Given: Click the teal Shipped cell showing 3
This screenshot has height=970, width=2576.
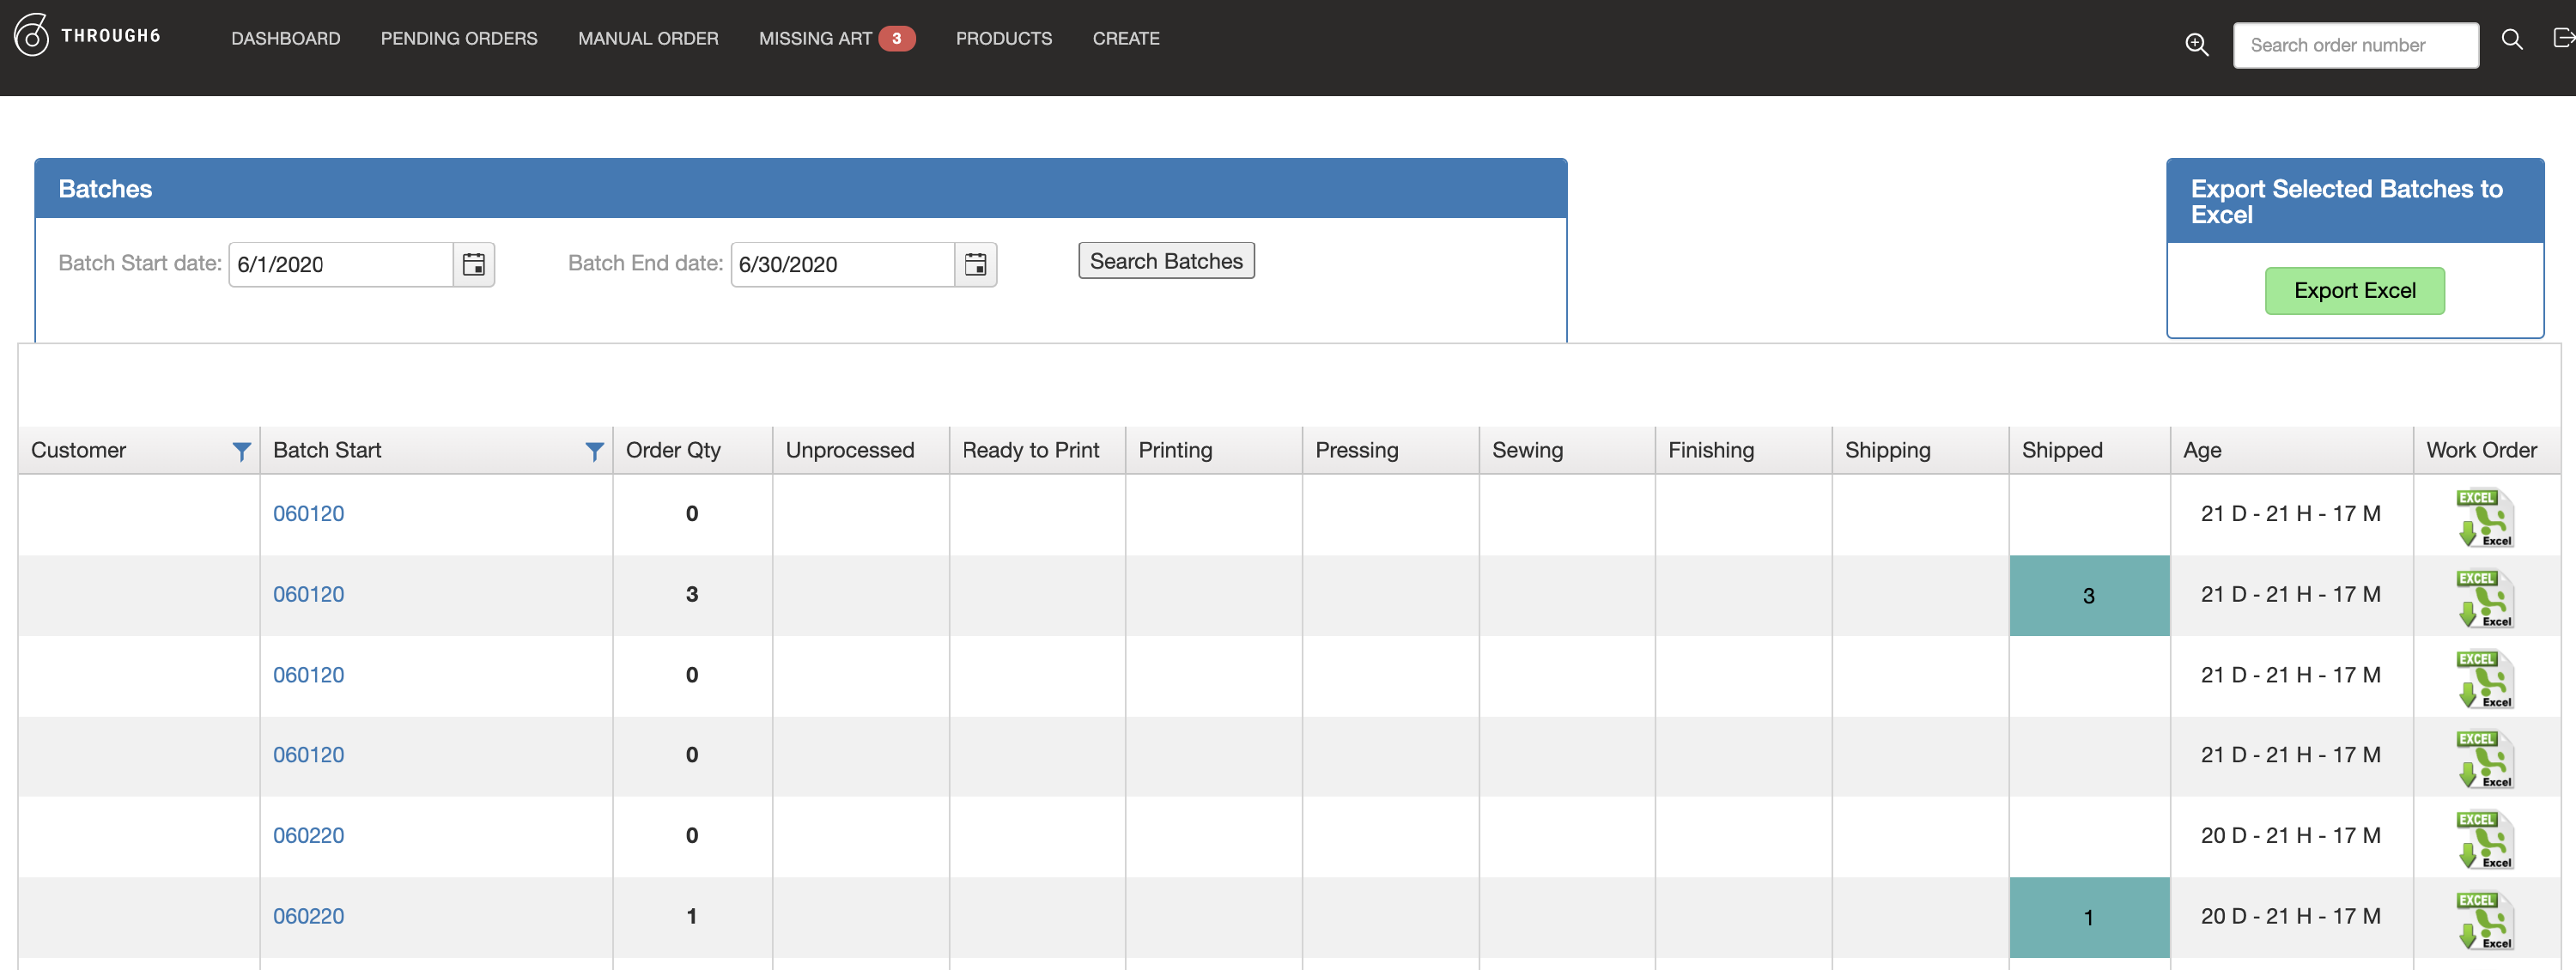Looking at the screenshot, I should [2088, 596].
